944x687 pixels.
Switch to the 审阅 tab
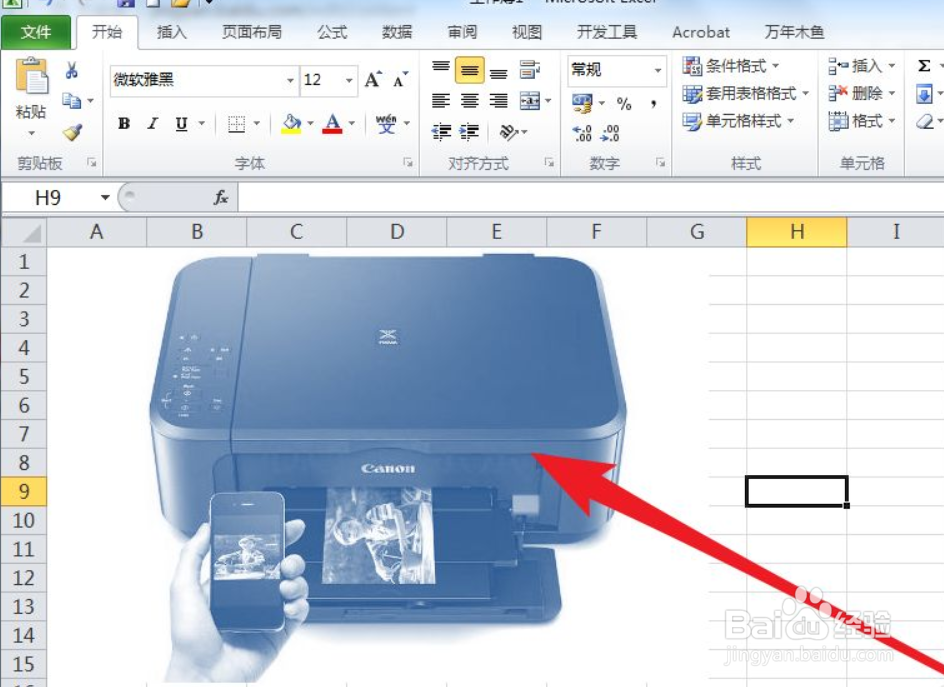(x=462, y=32)
